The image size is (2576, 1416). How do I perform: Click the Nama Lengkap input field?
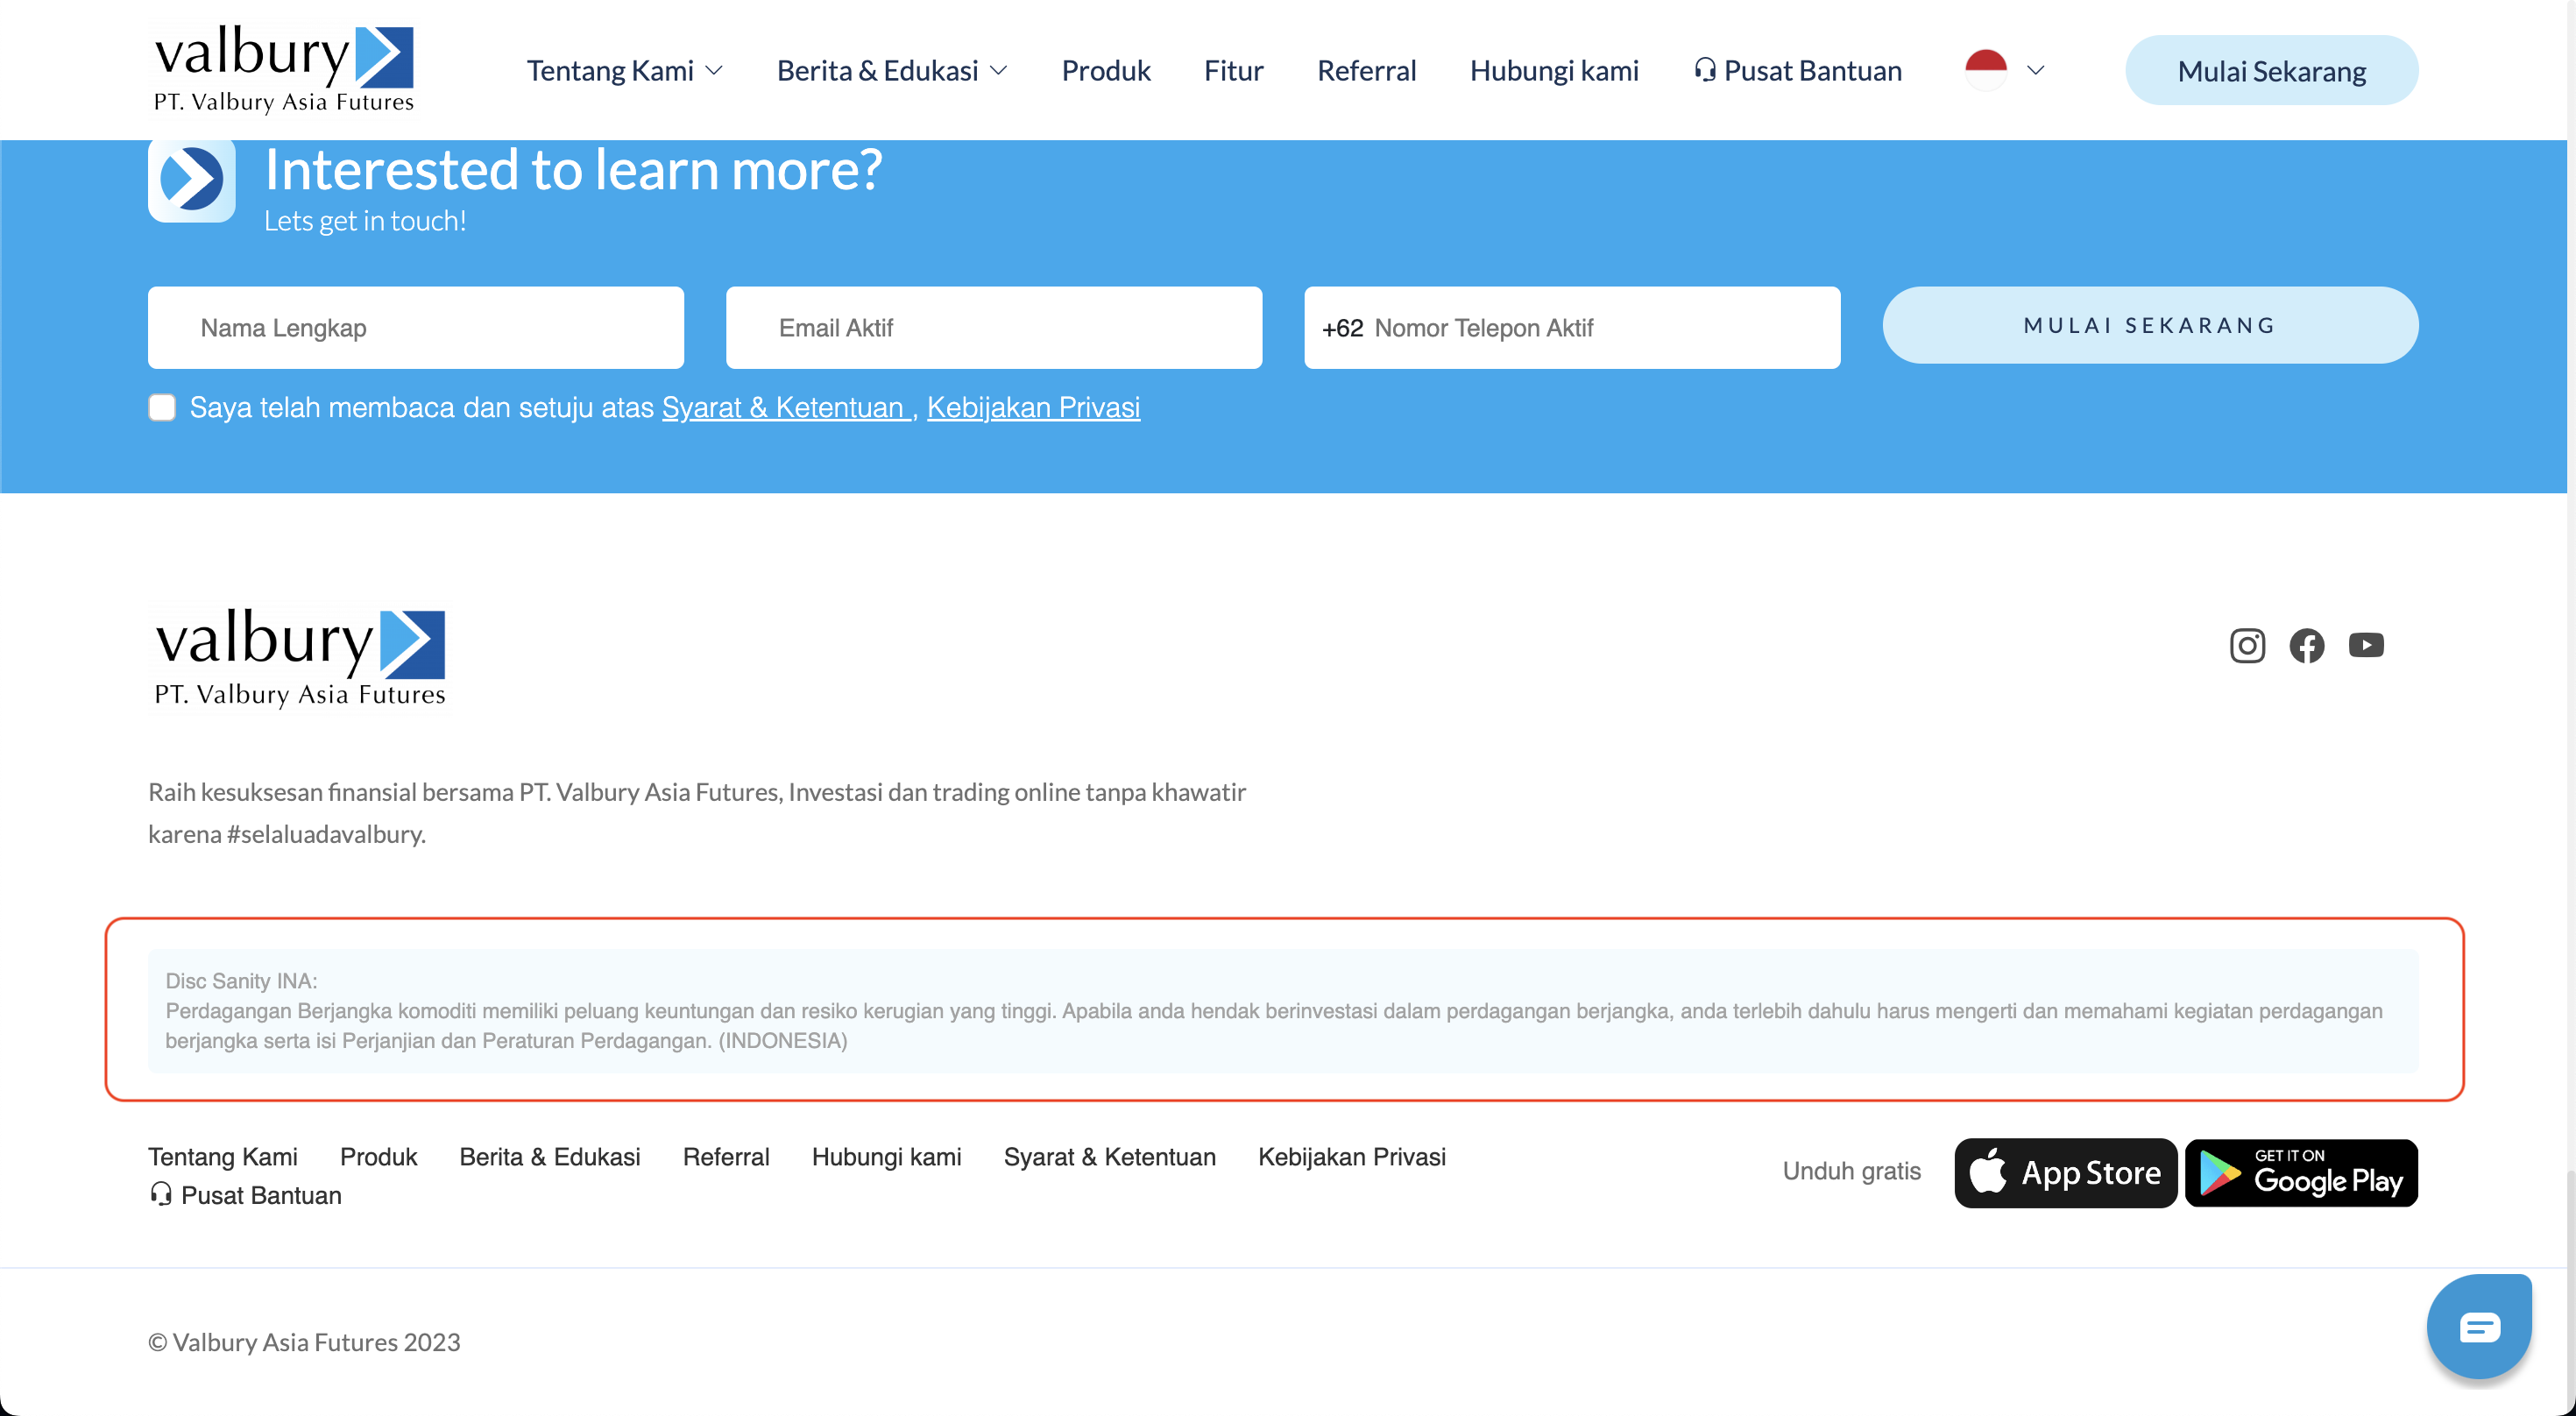point(415,328)
